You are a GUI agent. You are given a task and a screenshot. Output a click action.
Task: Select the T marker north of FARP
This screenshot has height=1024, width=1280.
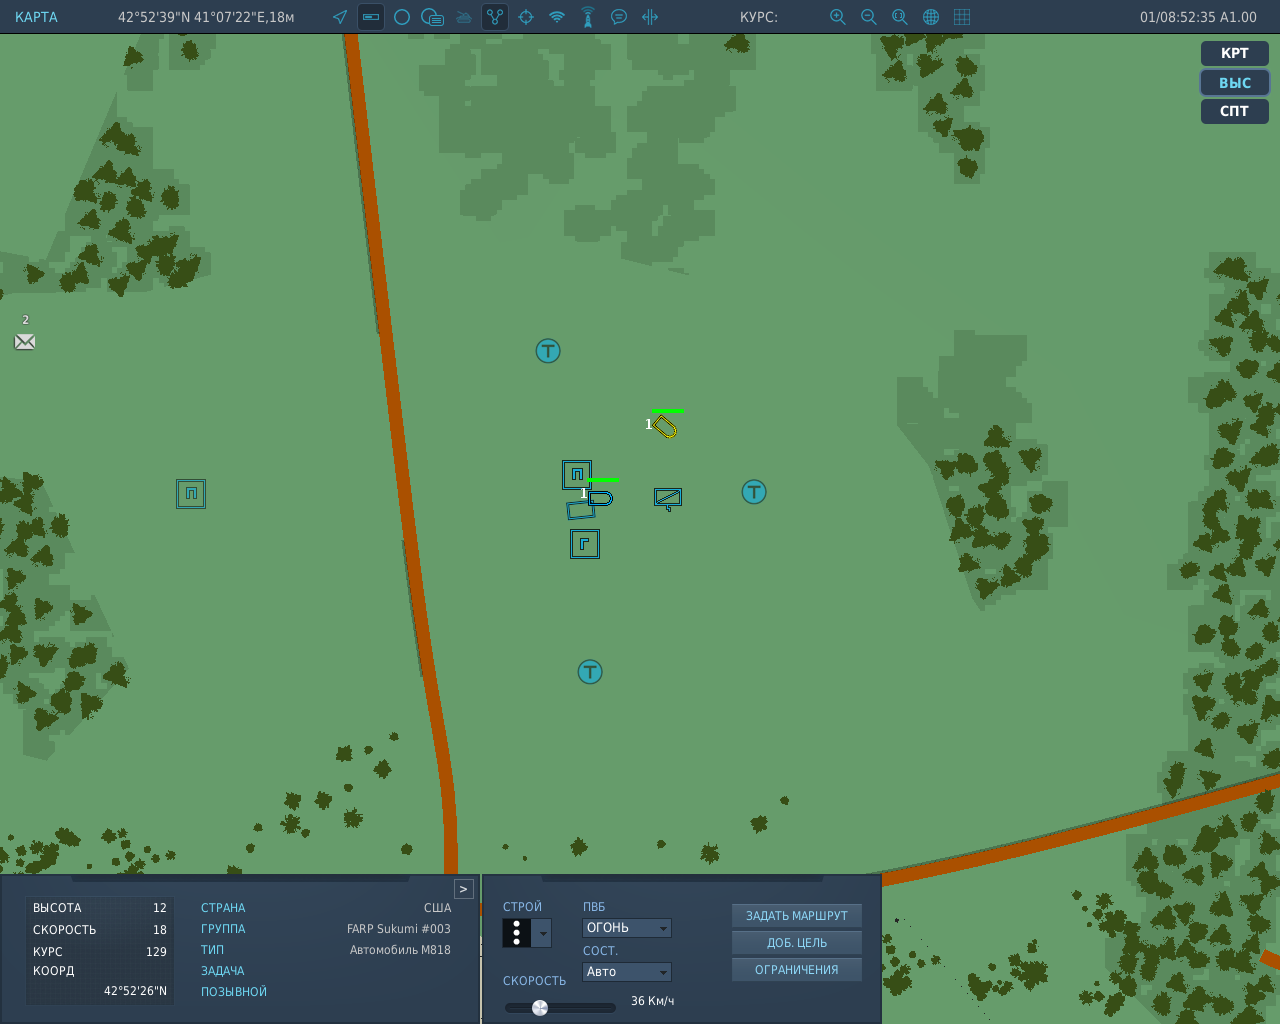[548, 351]
